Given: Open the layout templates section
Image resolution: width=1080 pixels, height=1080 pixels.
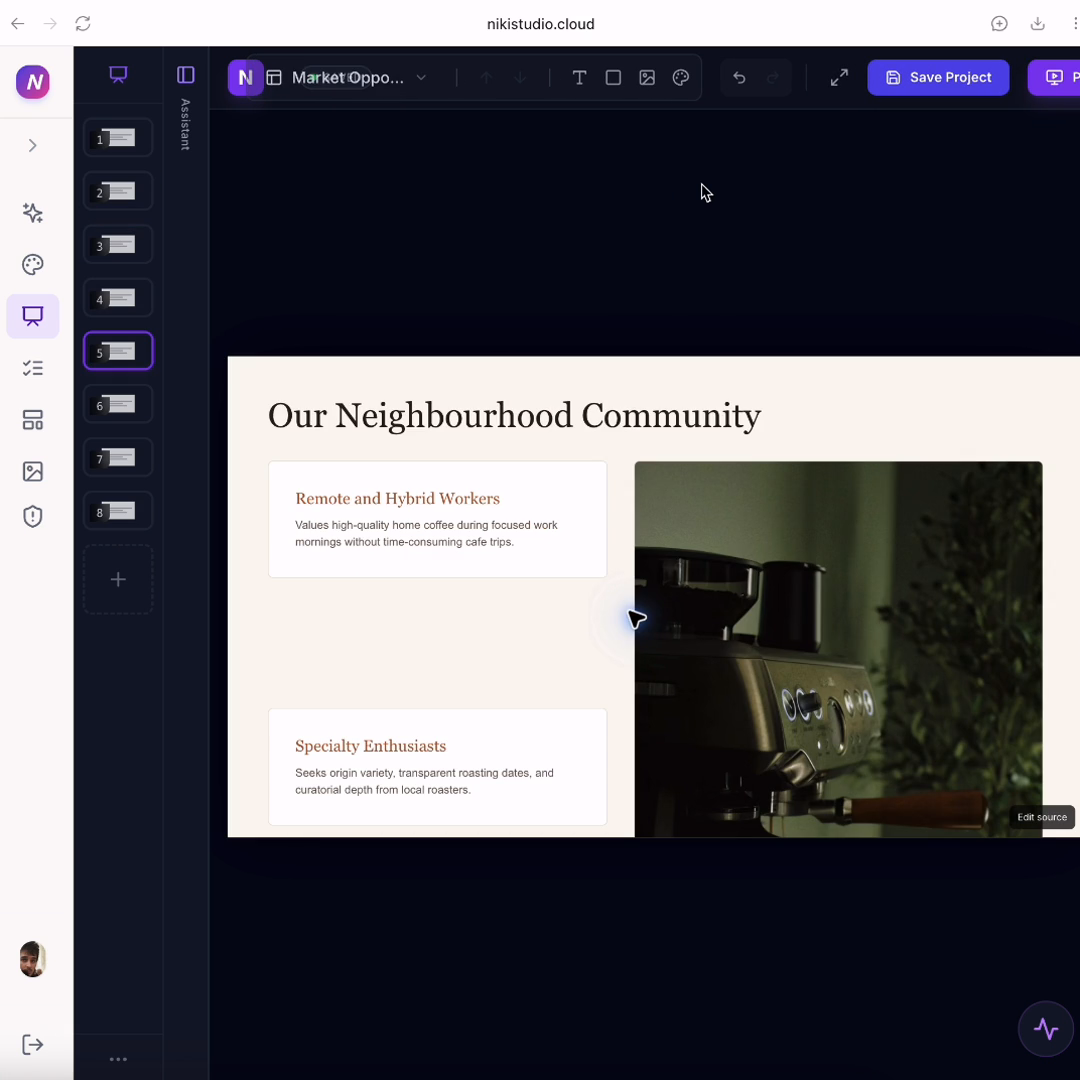Looking at the screenshot, I should [x=32, y=420].
